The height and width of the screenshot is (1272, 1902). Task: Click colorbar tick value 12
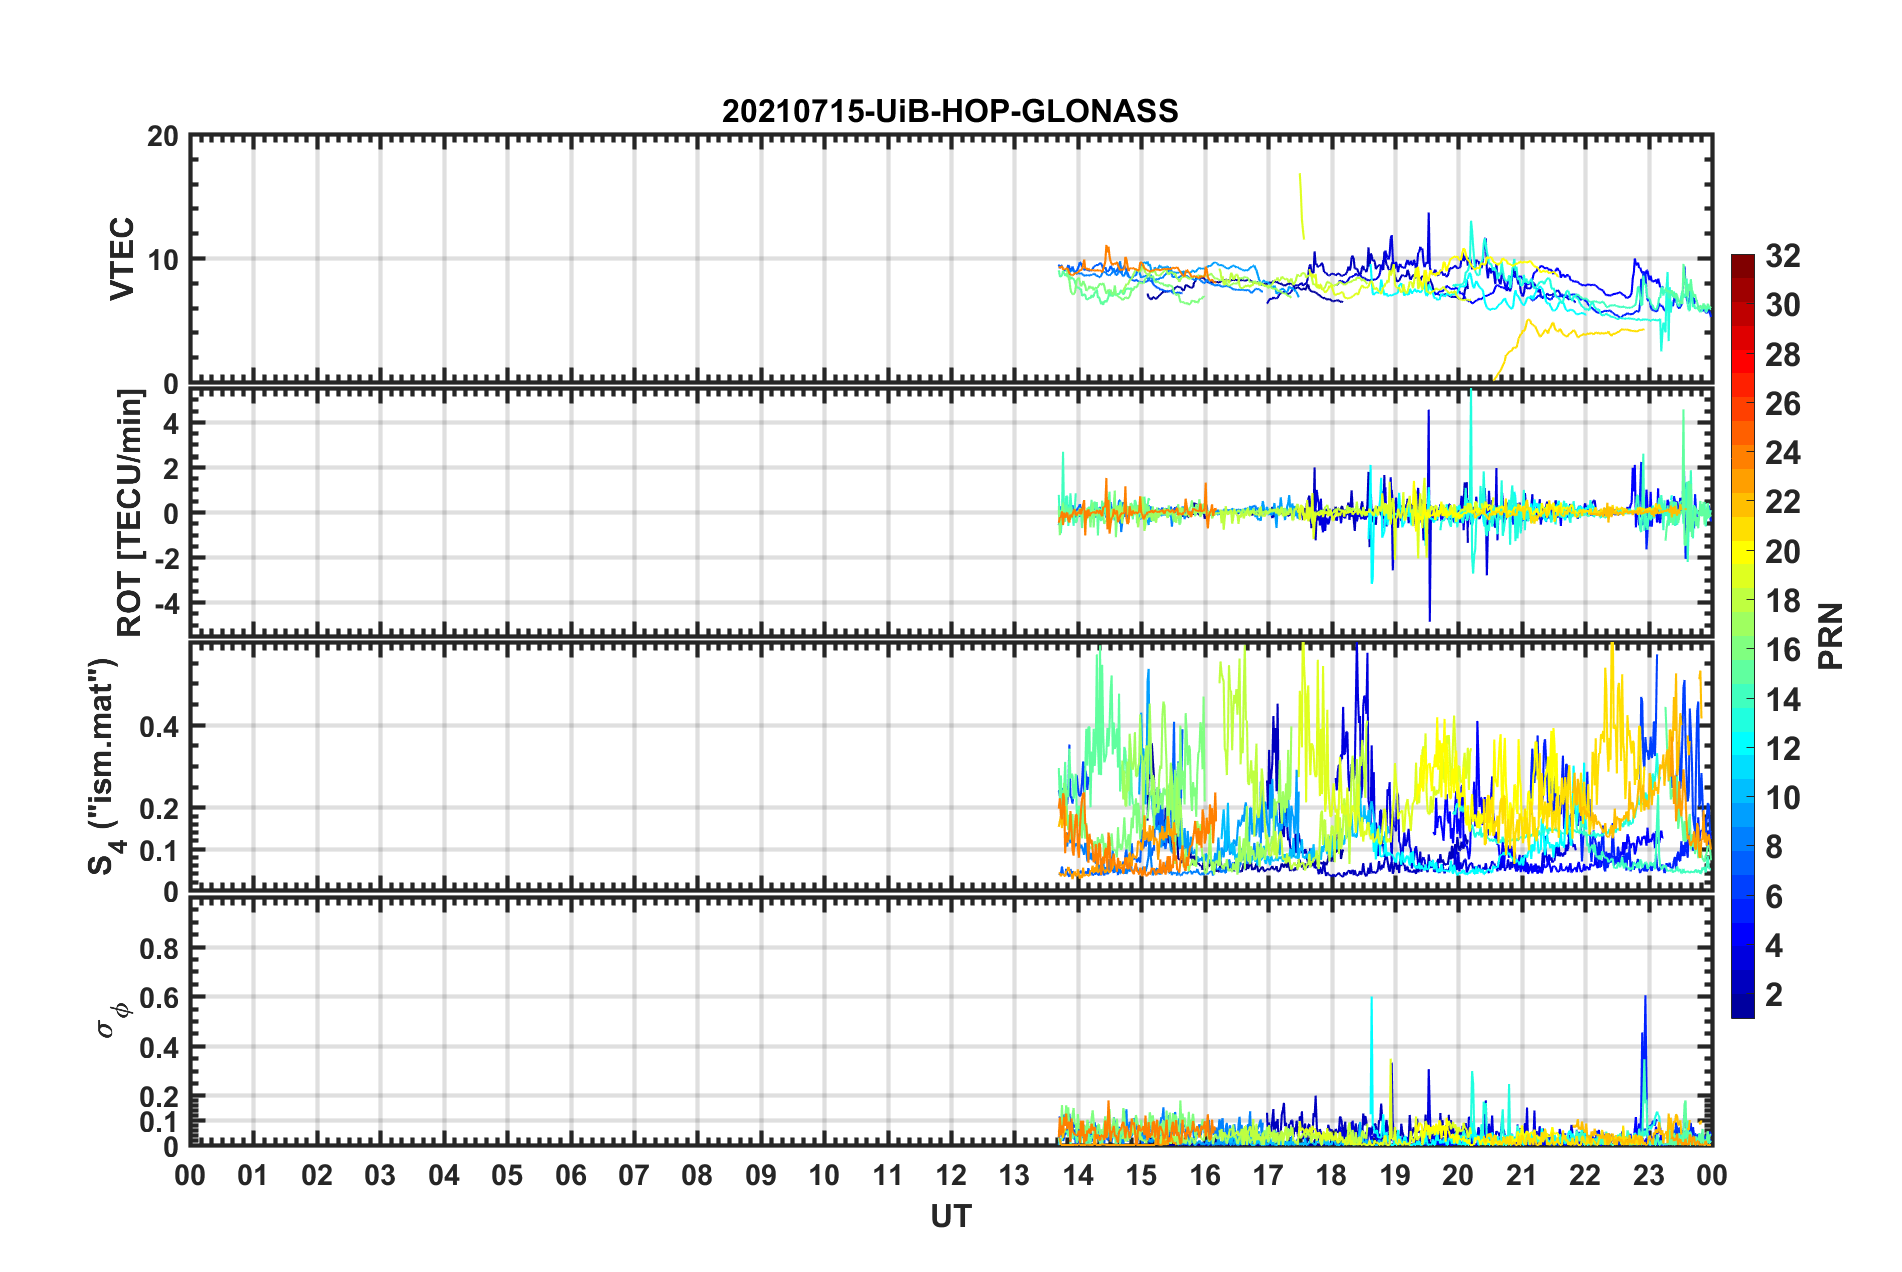tap(1782, 749)
